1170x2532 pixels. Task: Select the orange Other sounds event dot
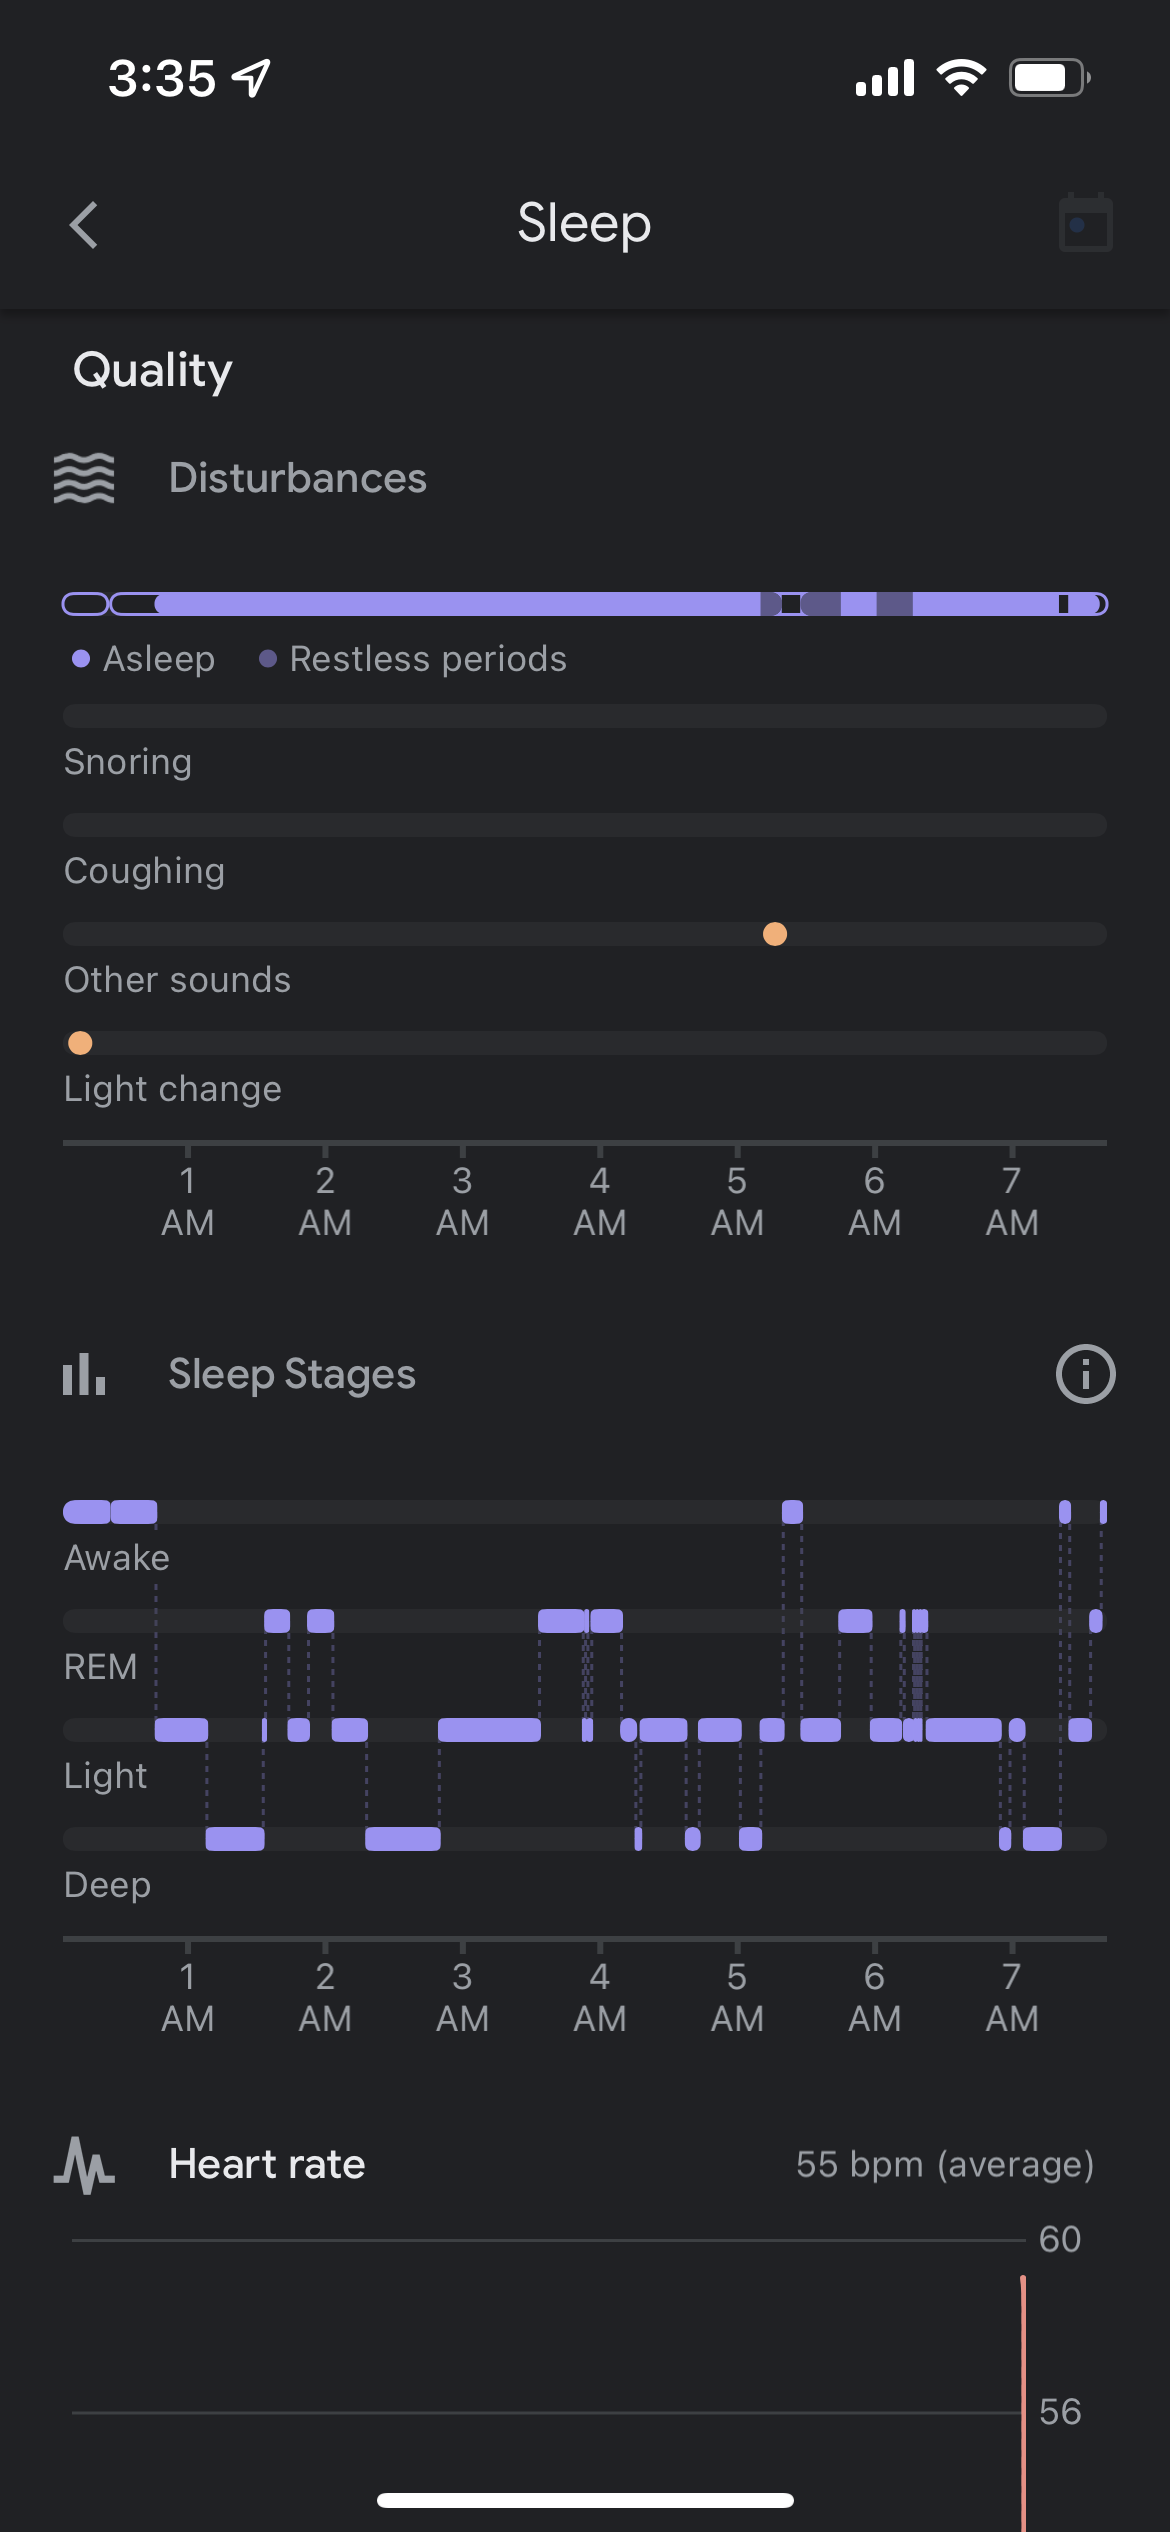pyautogui.click(x=775, y=934)
